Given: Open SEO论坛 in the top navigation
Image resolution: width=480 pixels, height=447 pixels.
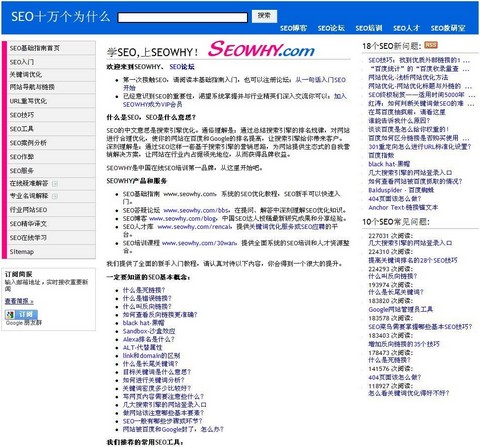Looking at the screenshot, I should point(331,28).
